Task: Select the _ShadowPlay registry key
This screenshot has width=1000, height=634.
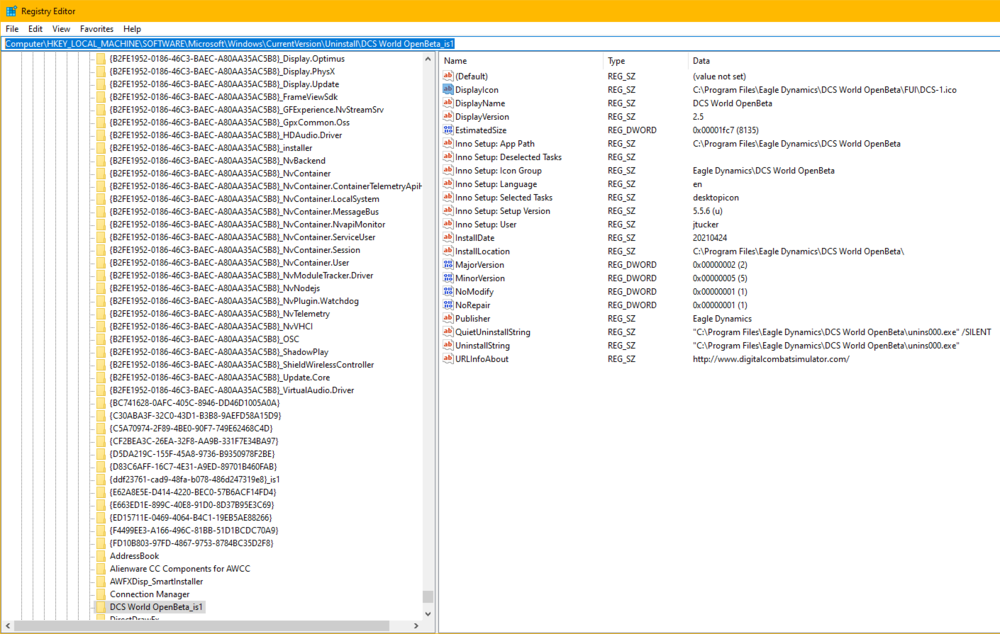Action: [x=219, y=351]
